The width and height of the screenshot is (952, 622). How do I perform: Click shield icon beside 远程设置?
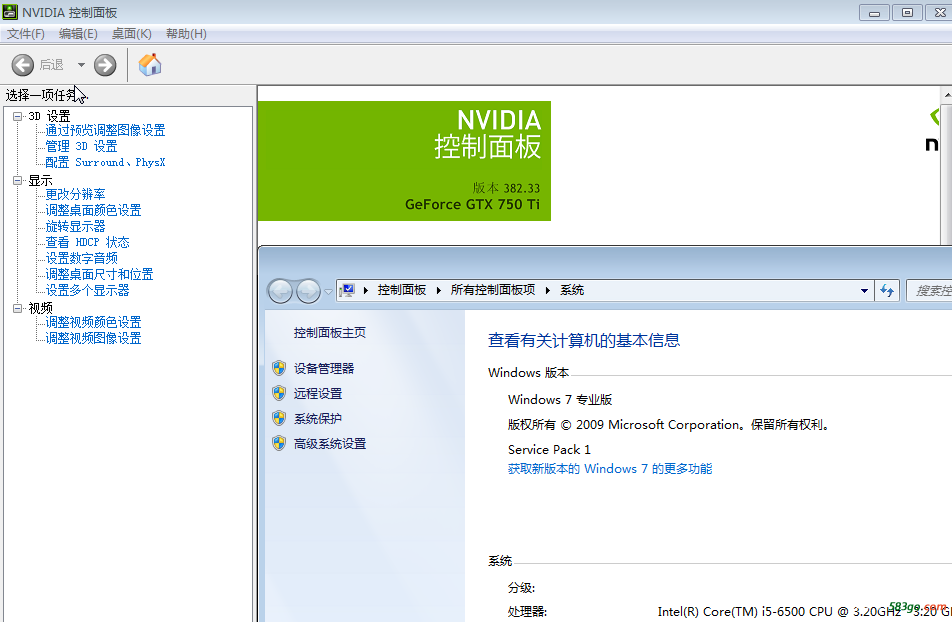click(x=279, y=393)
